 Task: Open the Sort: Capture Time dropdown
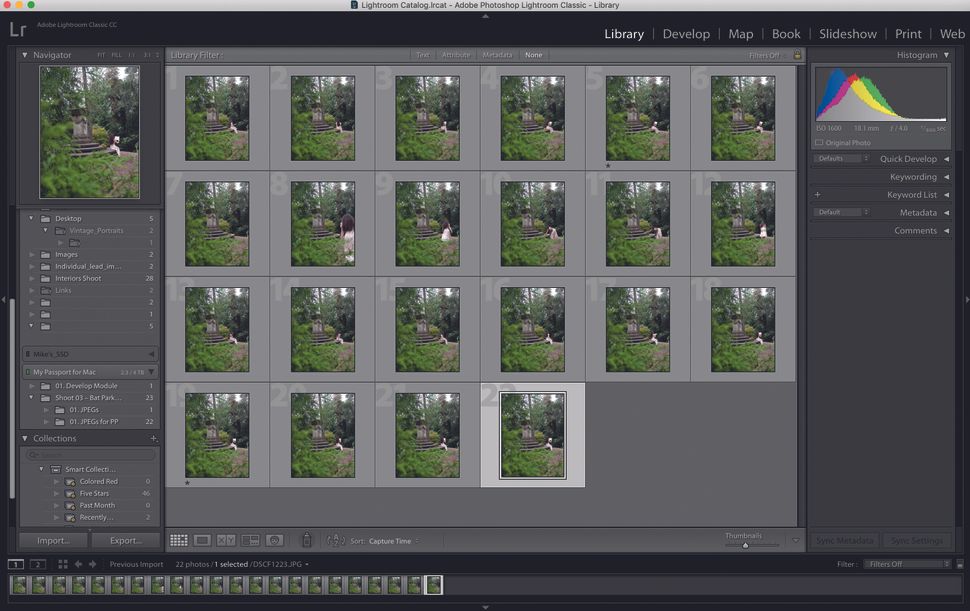tap(390, 540)
